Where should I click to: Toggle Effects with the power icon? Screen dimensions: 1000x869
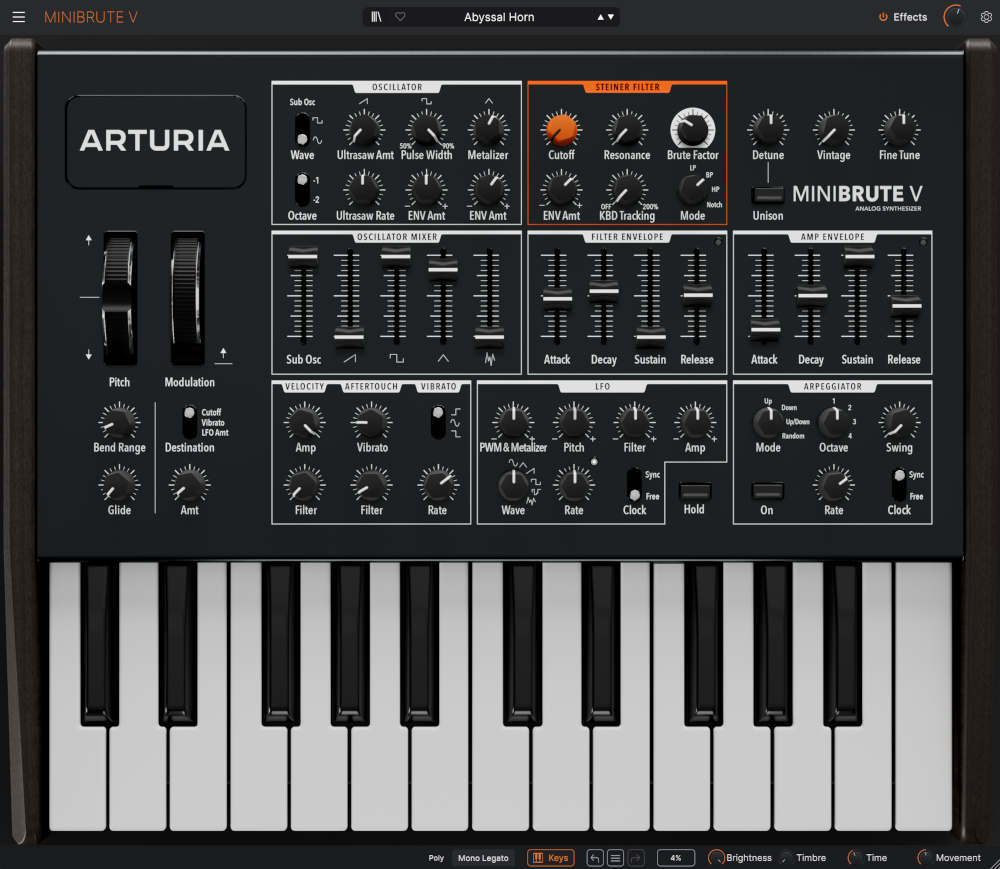pyautogui.click(x=883, y=16)
